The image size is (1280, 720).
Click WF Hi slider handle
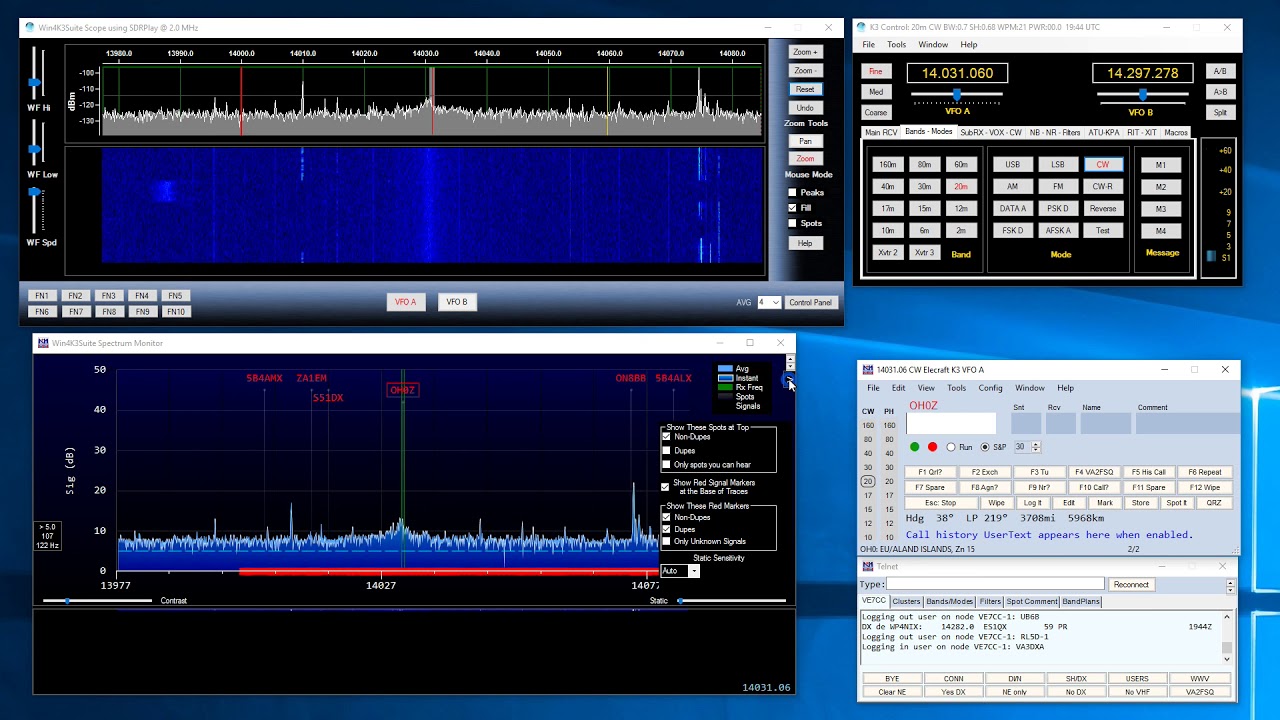click(35, 81)
